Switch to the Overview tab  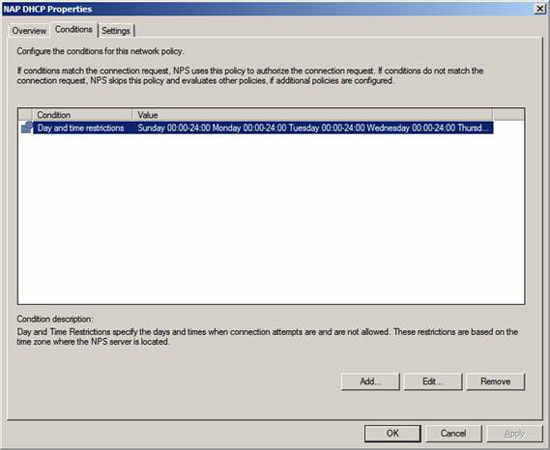[x=29, y=31]
